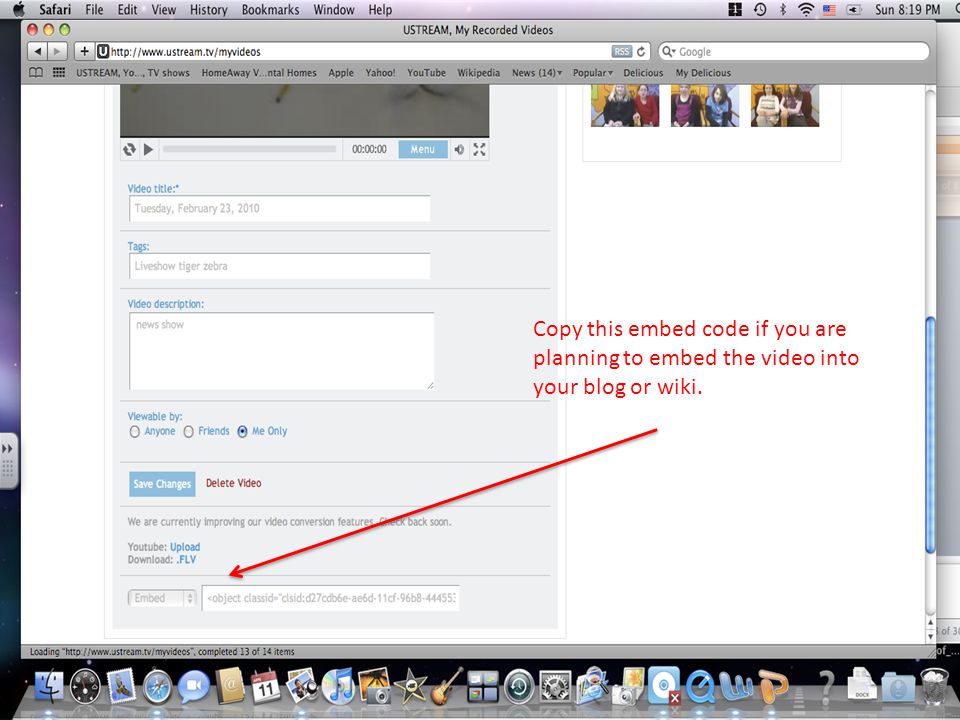This screenshot has height=720, width=960.
Task: Go back with Safari back arrow
Action: coord(38,52)
